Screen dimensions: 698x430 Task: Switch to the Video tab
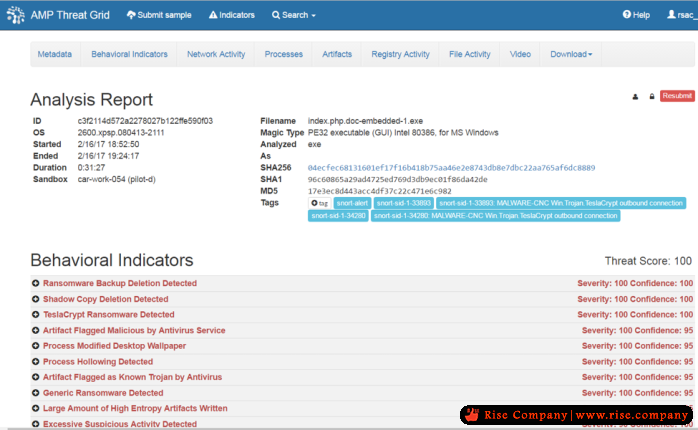point(520,54)
